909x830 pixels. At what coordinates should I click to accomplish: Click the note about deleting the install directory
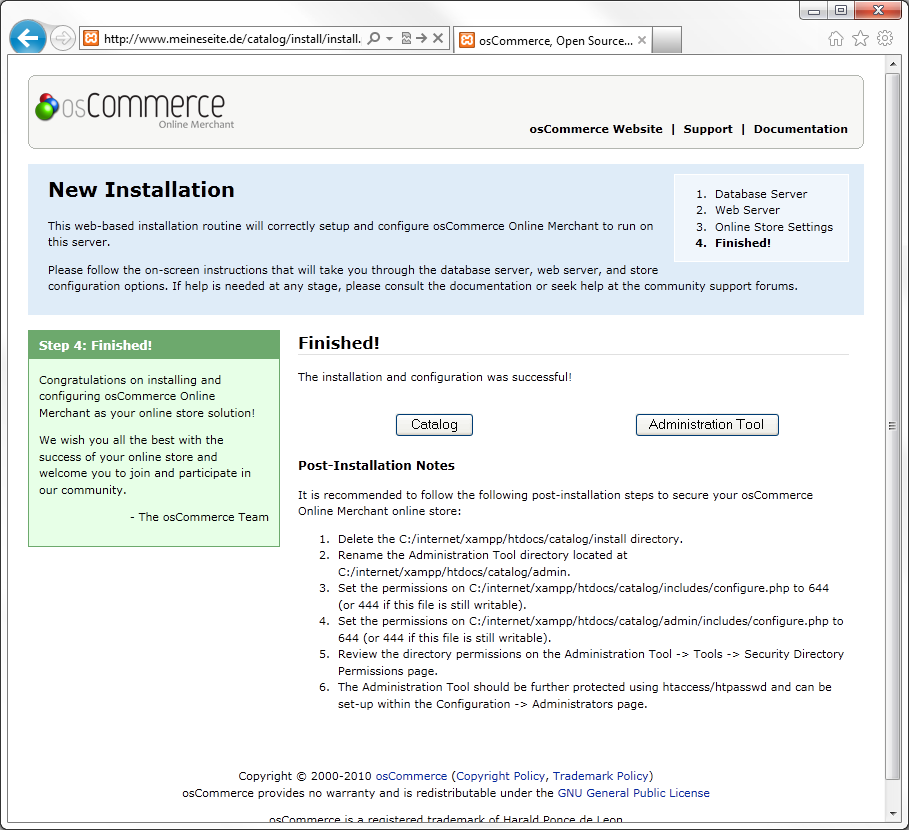(x=510, y=539)
